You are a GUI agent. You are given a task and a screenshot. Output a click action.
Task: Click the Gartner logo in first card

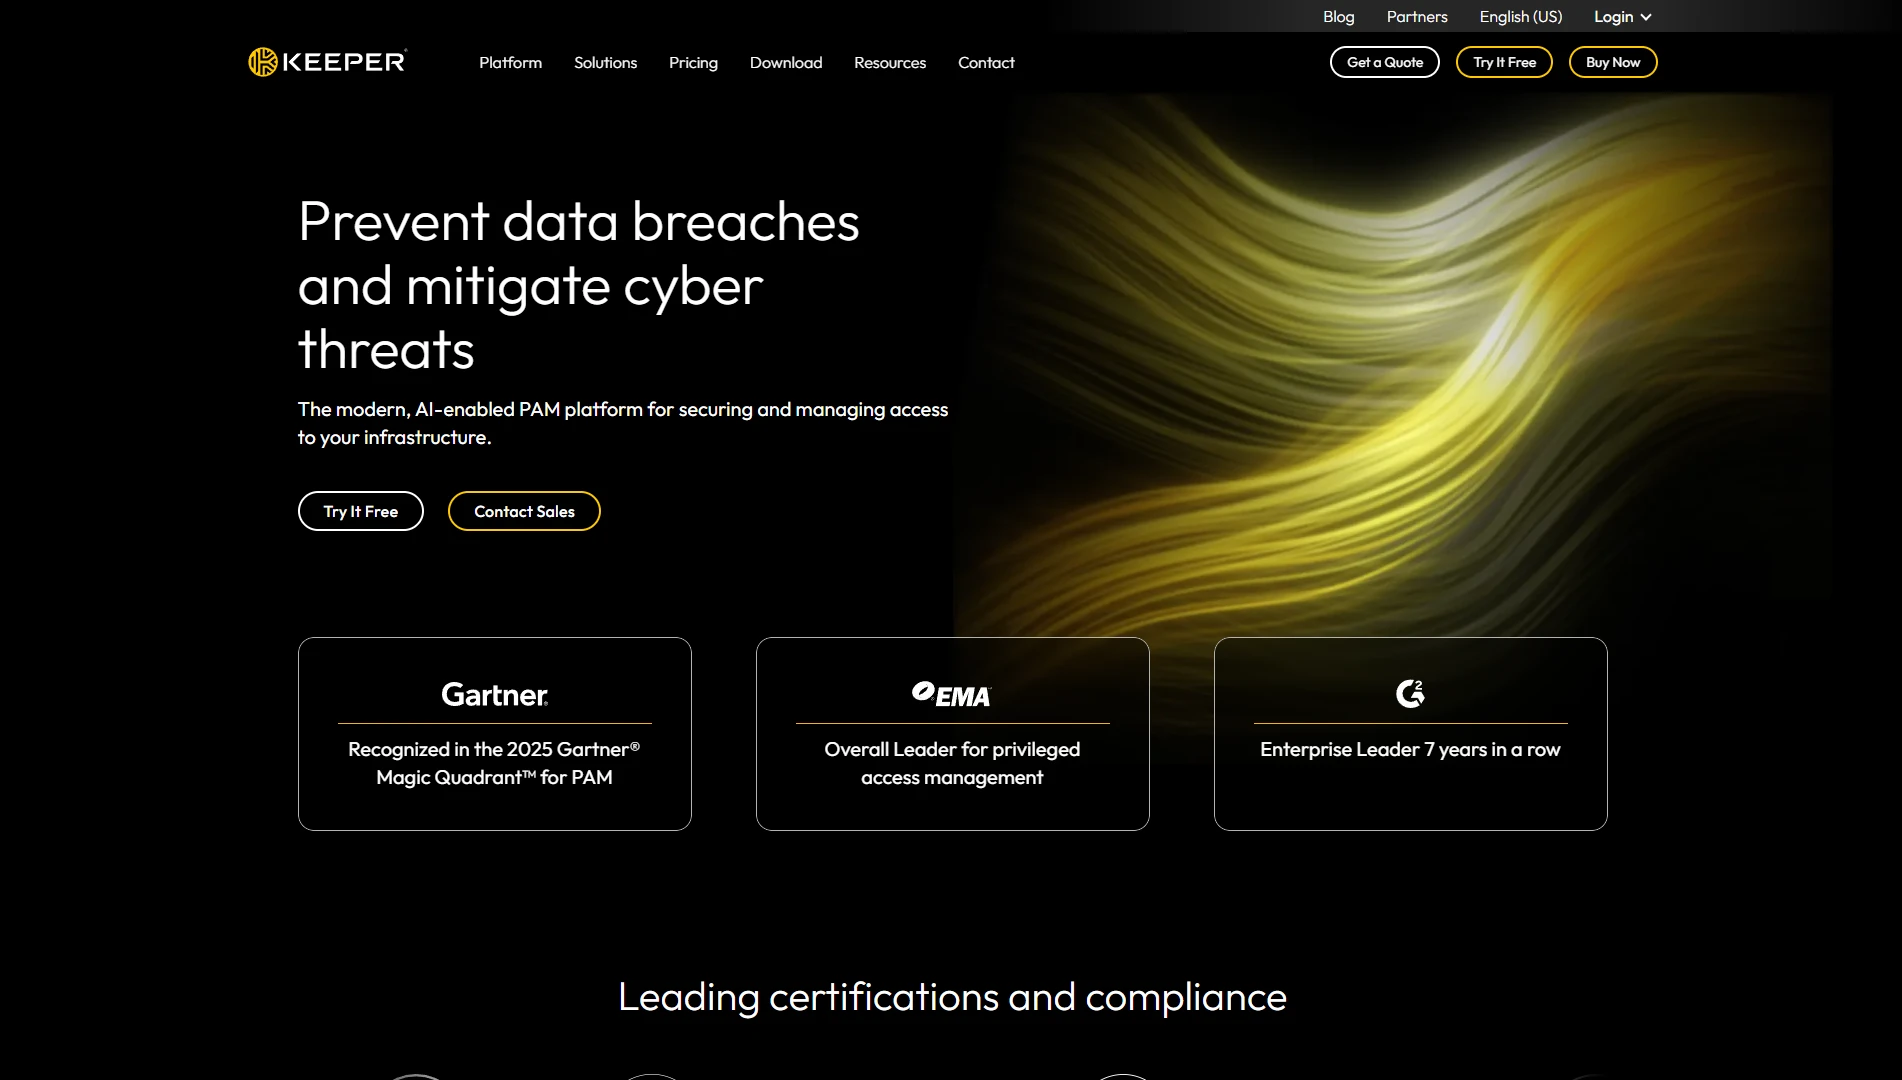[495, 694]
